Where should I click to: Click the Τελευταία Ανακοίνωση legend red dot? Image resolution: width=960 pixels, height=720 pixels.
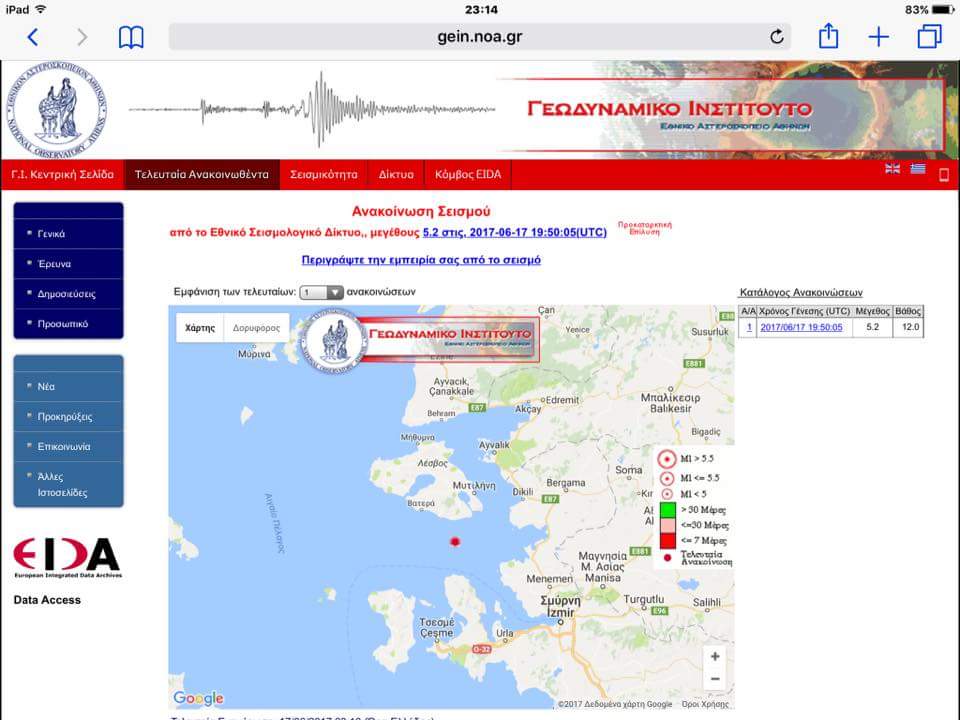click(x=667, y=558)
